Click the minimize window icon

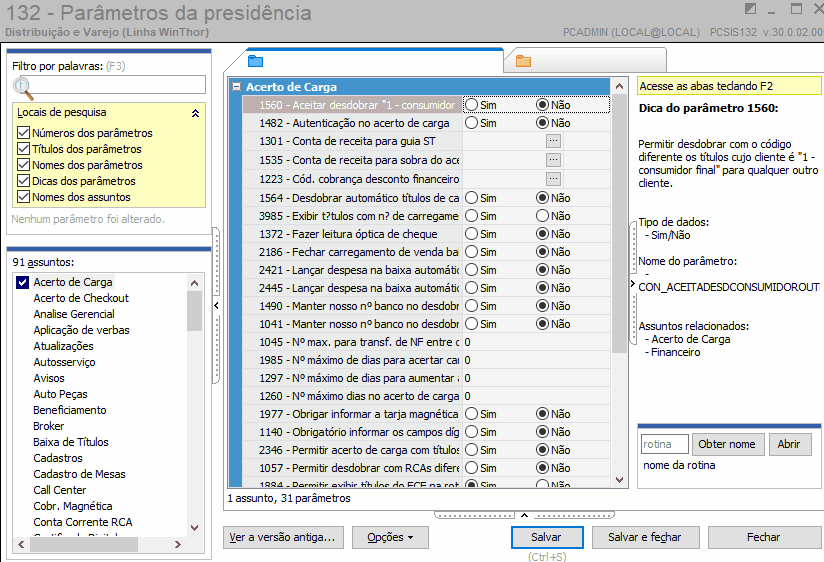click(771, 11)
